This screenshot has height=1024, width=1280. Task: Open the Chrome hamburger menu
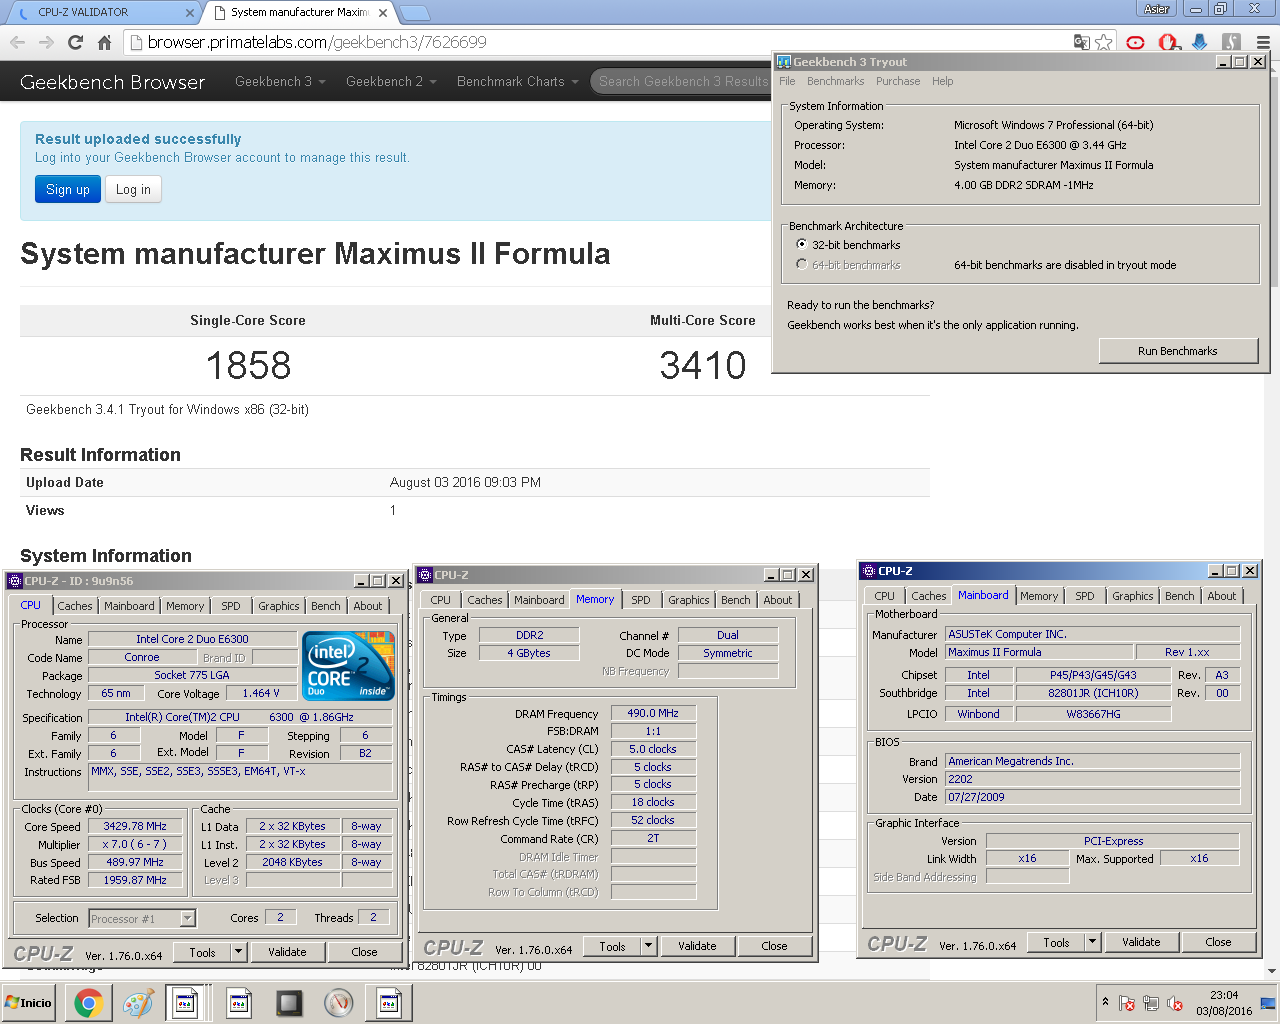1263,42
